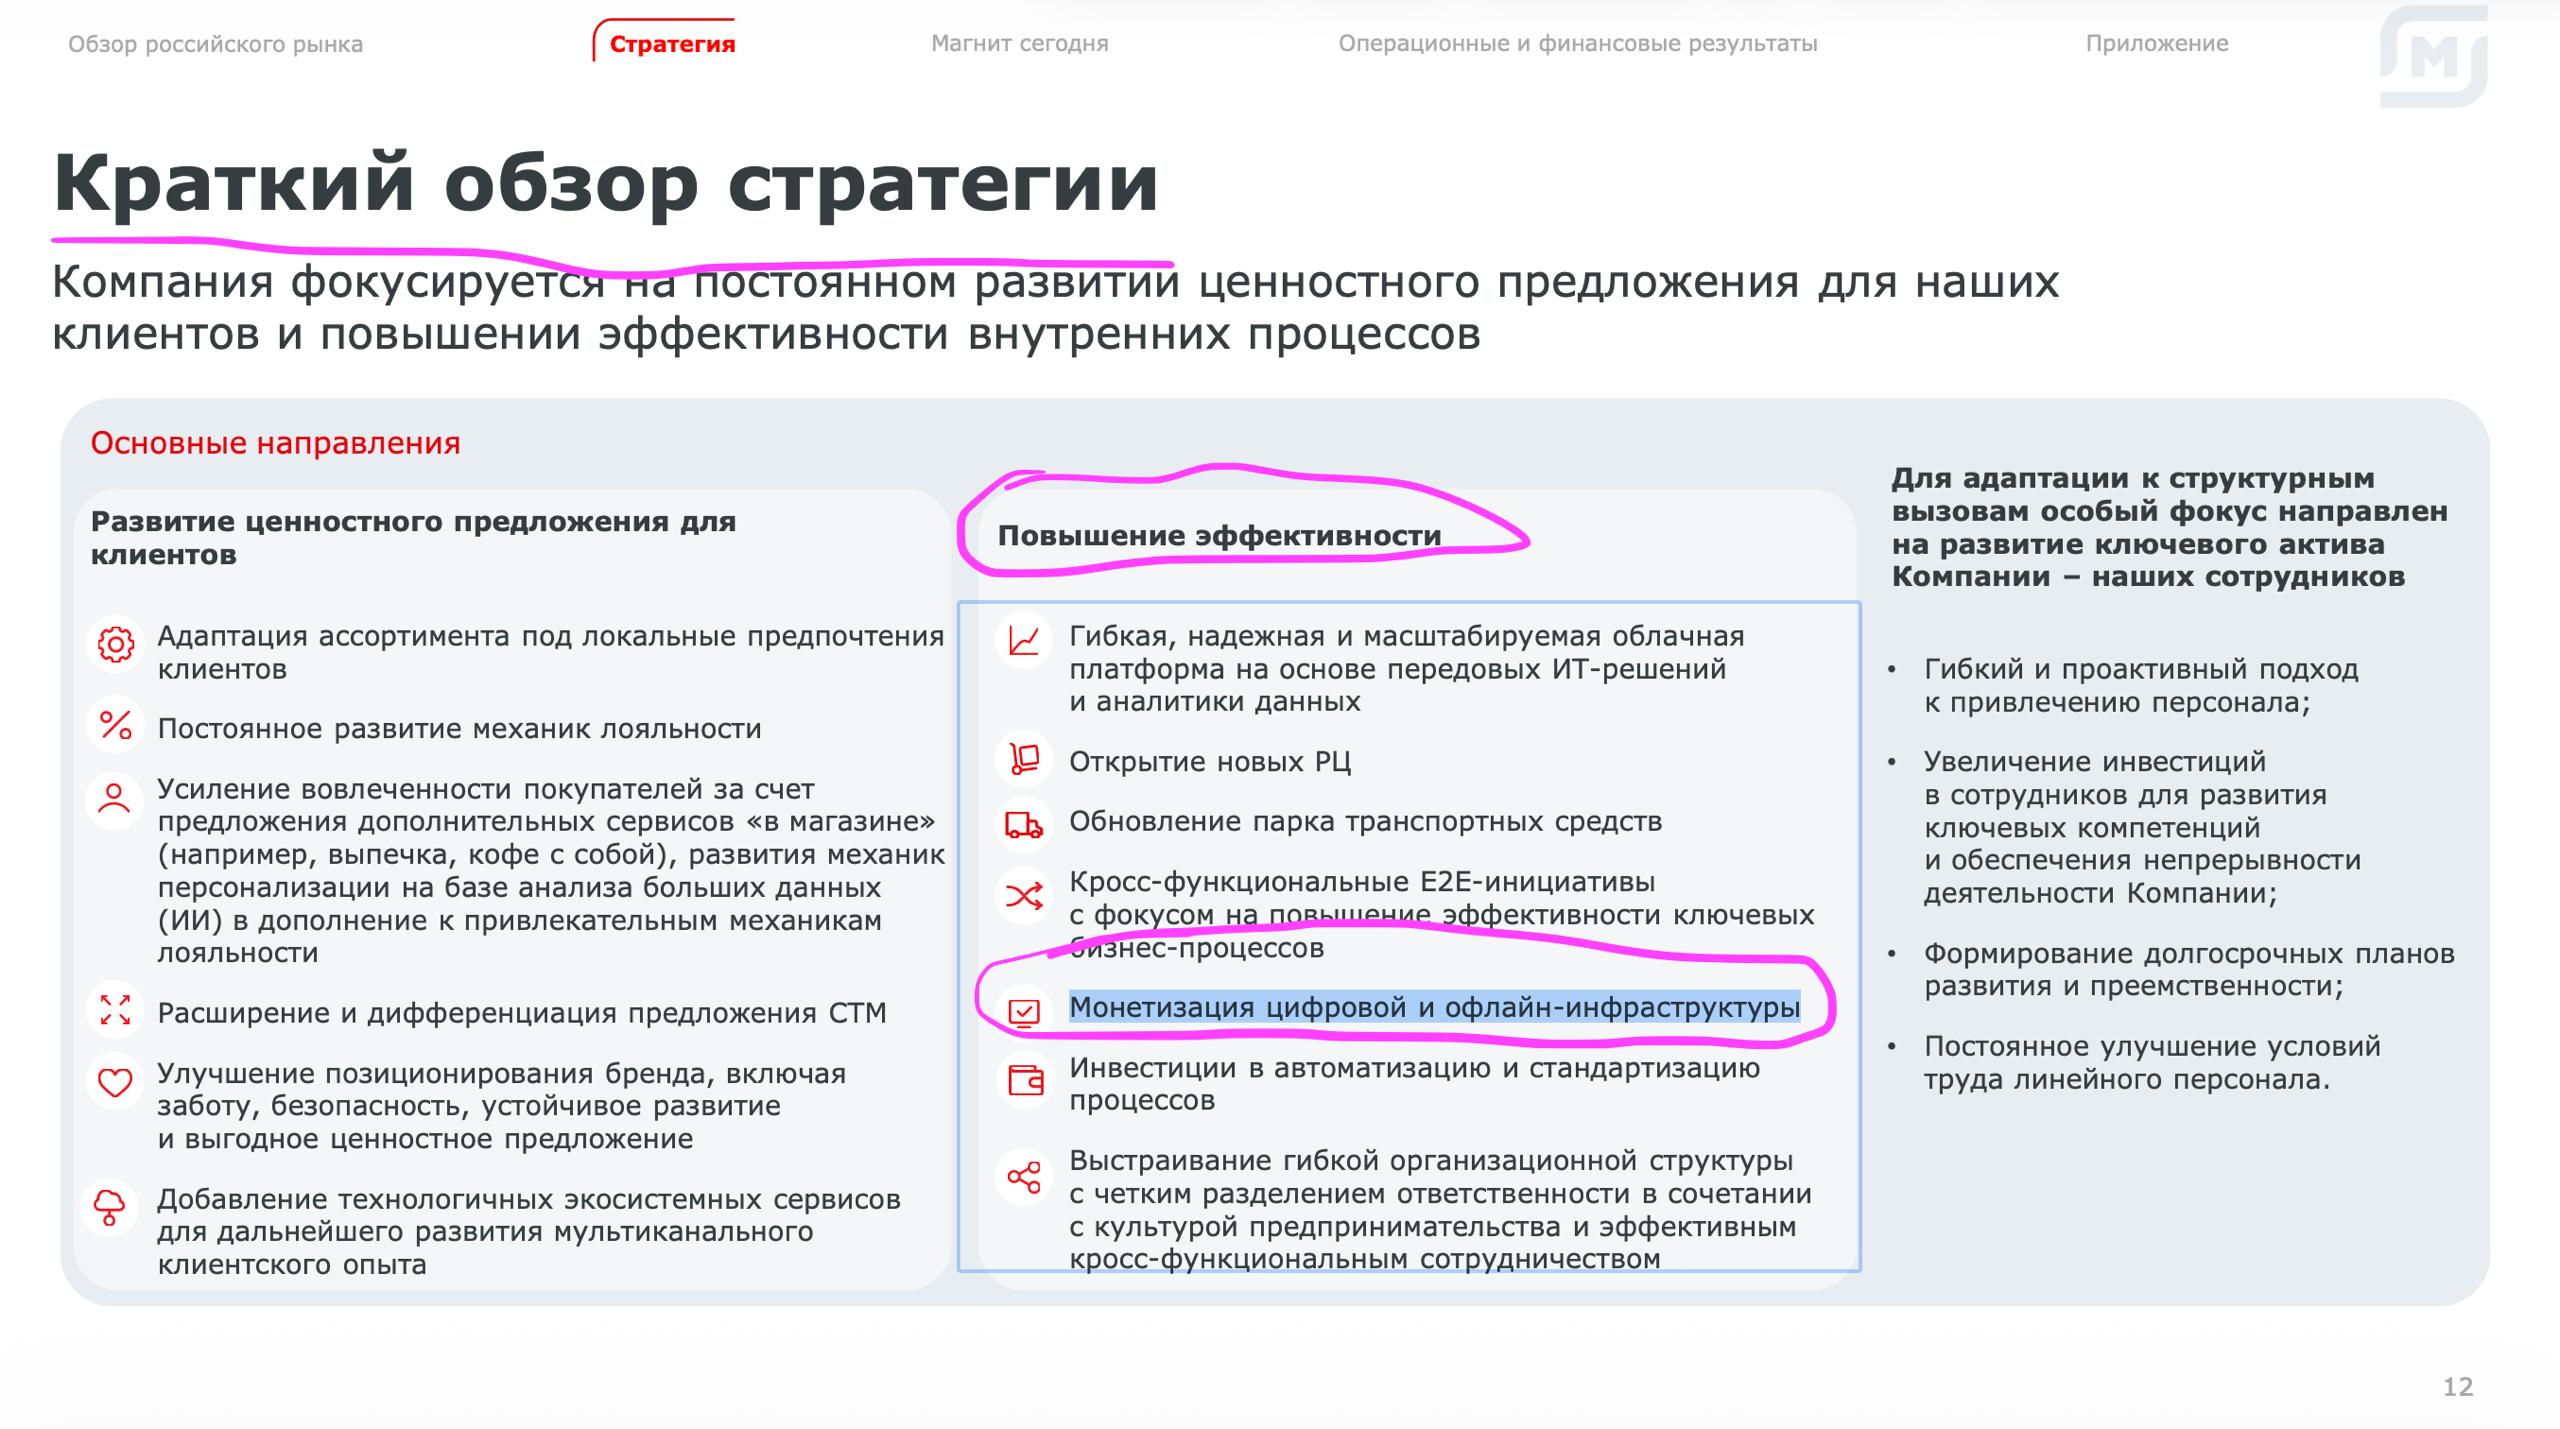Click the truck icon for vehicle fleet renewal
2560x1429 pixels.
[x=1023, y=825]
